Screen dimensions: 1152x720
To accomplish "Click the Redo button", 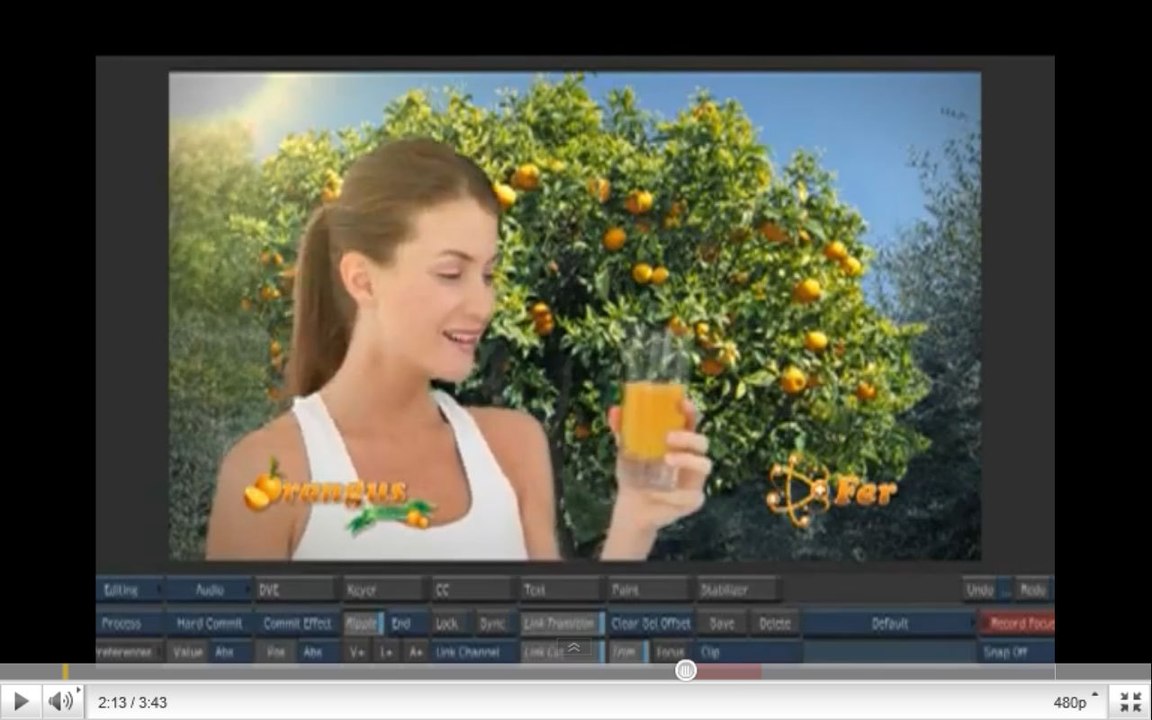I will point(1033,589).
